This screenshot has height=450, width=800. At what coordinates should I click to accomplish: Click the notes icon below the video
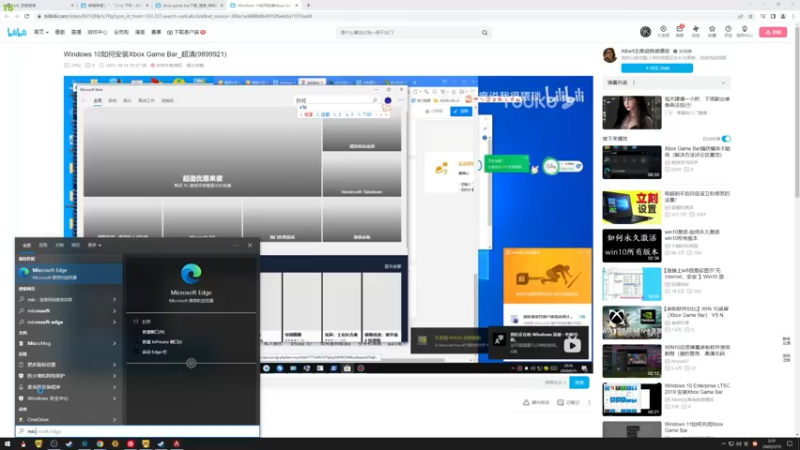(560, 403)
